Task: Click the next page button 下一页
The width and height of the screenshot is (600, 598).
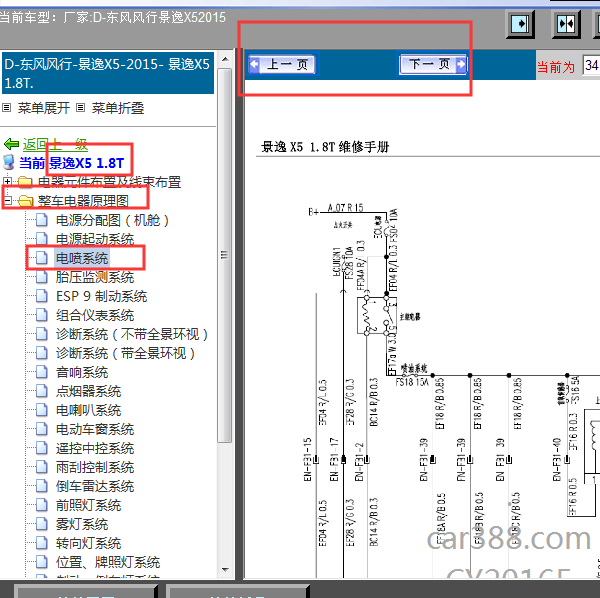Action: pos(433,64)
